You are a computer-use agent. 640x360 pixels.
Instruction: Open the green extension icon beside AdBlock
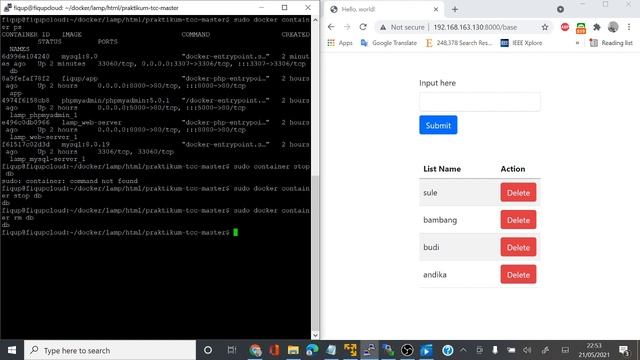point(581,28)
